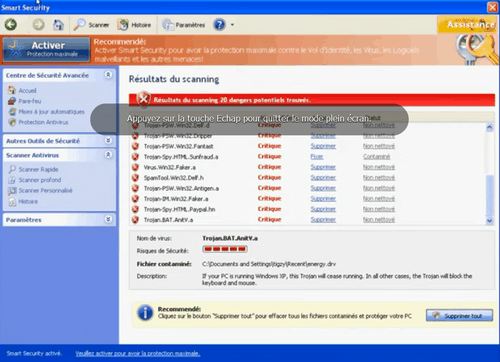500x362 pixels.
Task: Select Virus.Win32.Faker.a row
Action: coord(307,167)
